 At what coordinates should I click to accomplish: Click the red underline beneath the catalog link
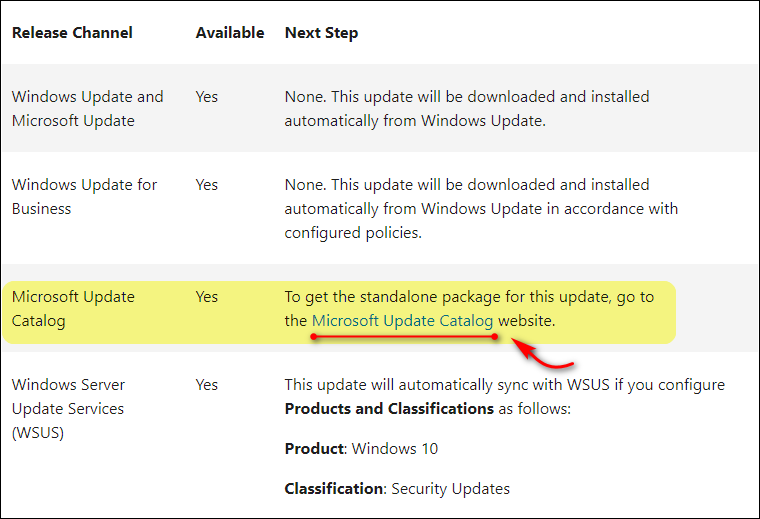(403, 337)
